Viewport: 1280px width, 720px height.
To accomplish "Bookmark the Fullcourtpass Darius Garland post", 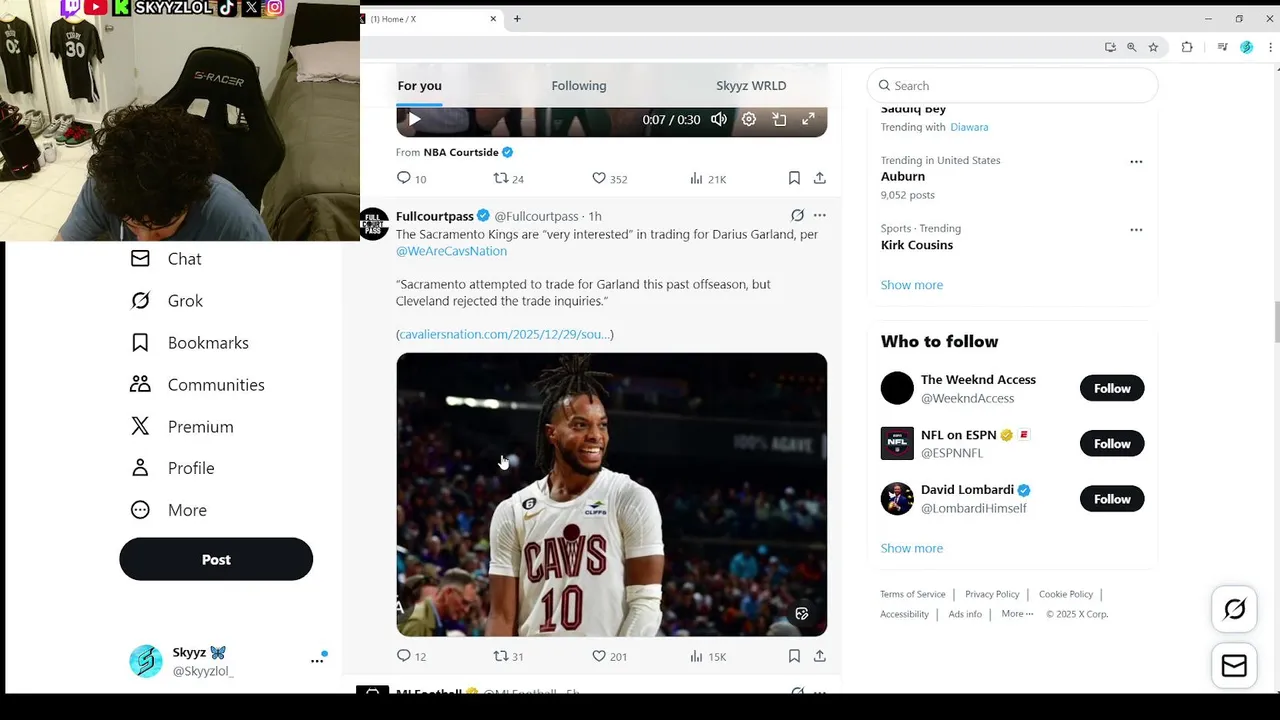I will [794, 656].
